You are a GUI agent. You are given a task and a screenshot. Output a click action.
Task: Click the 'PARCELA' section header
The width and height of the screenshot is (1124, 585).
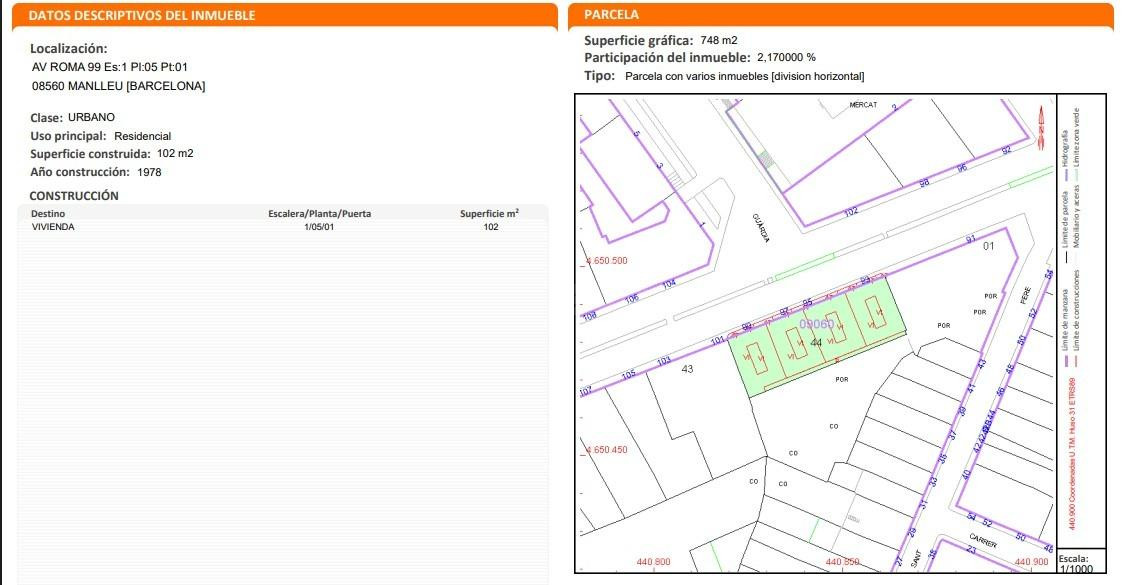point(611,14)
